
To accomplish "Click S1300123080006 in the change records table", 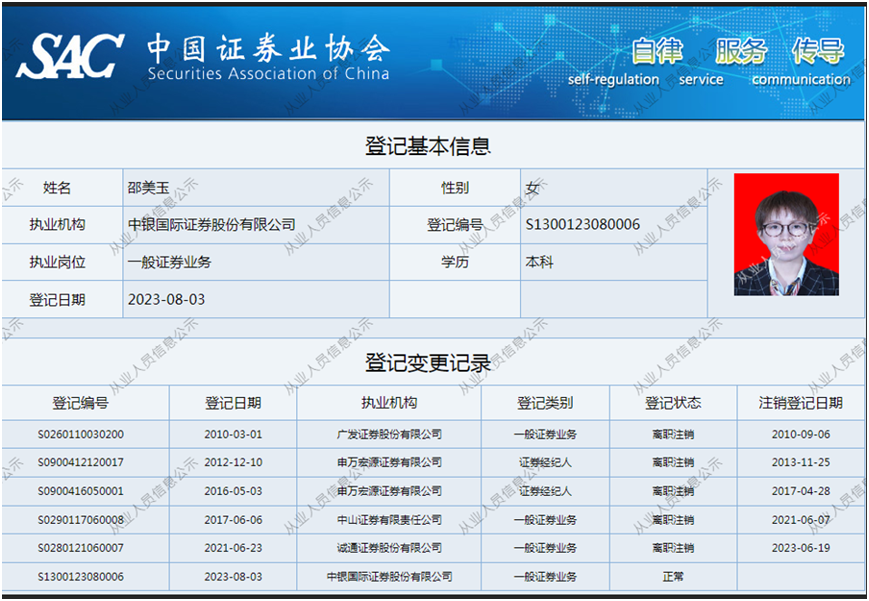I will coord(81,577).
